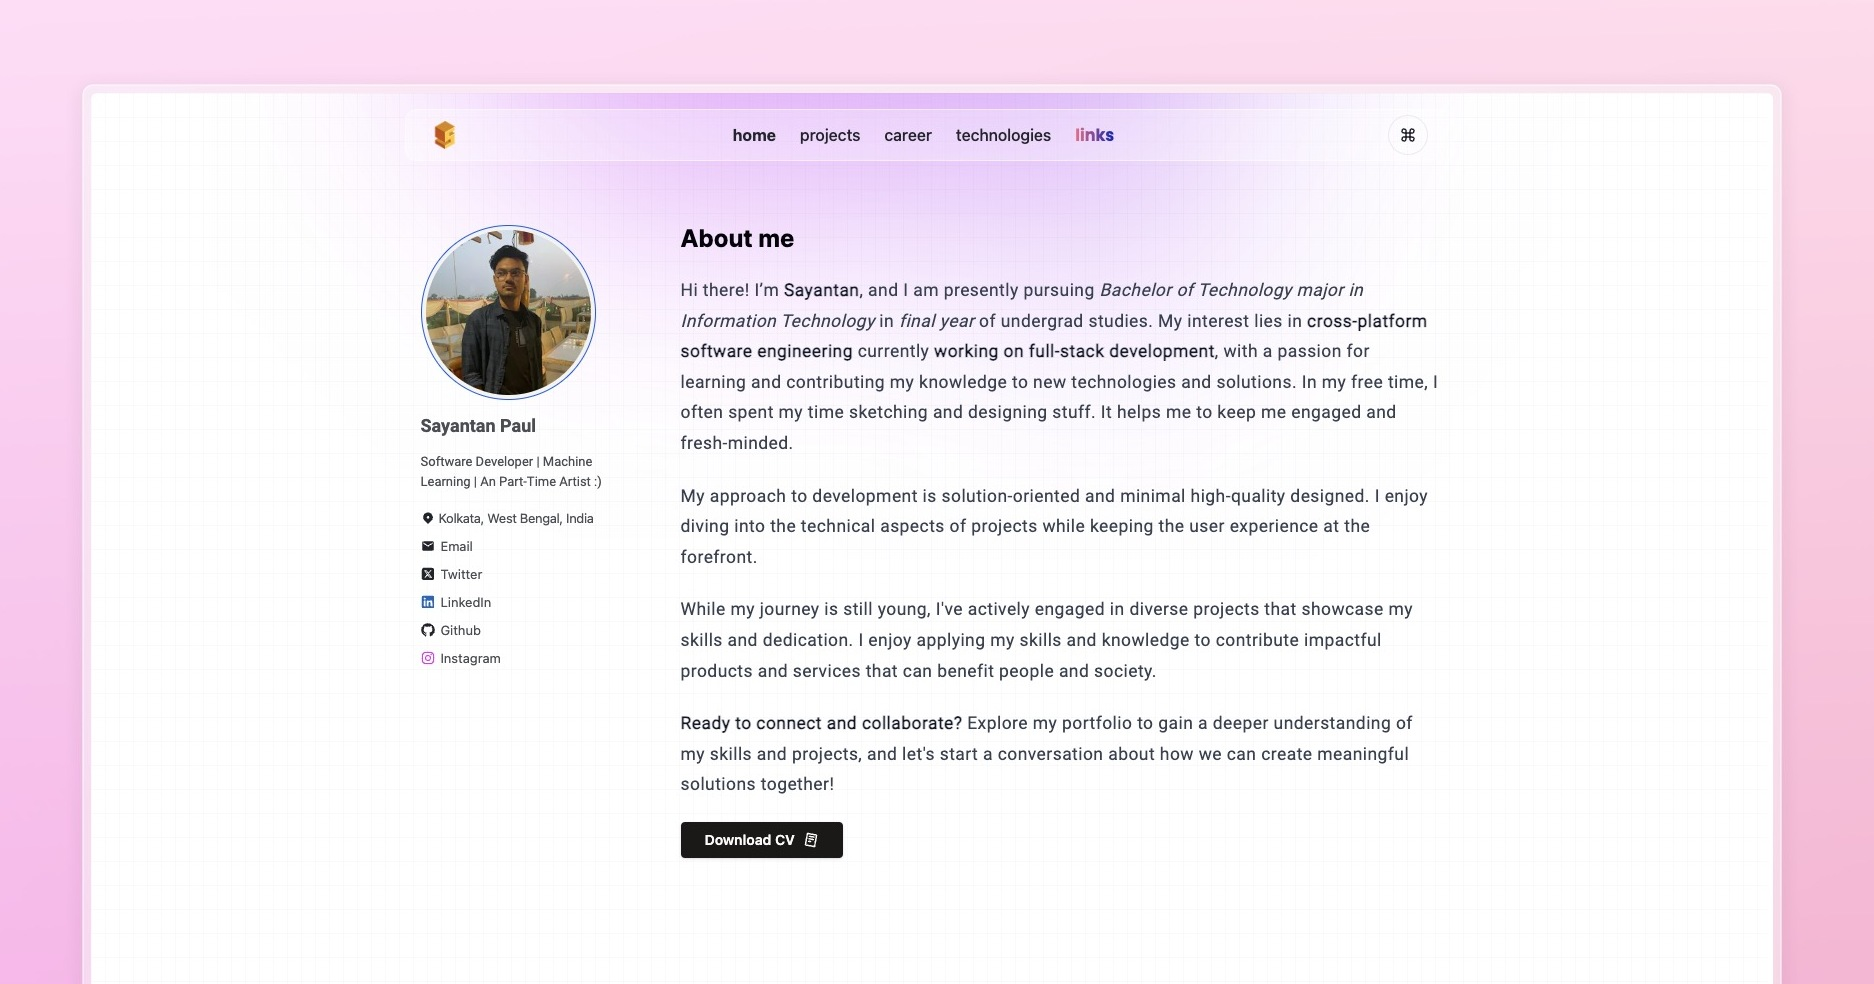Click the document icon on Download CV
Image resolution: width=1874 pixels, height=984 pixels.
tap(810, 840)
